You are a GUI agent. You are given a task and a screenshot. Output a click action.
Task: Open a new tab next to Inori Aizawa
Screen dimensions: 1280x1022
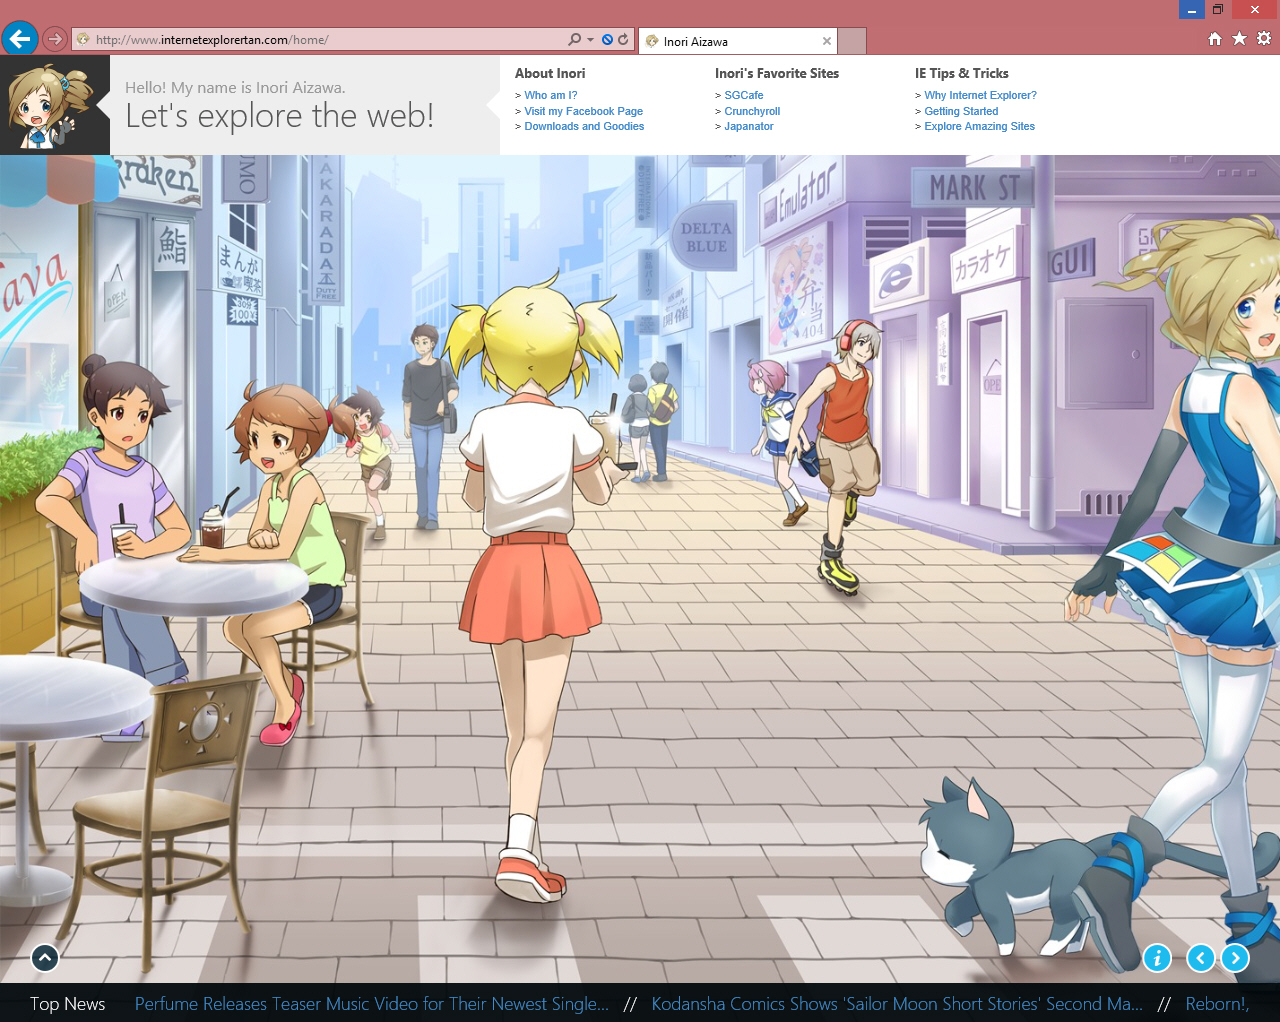[849, 41]
